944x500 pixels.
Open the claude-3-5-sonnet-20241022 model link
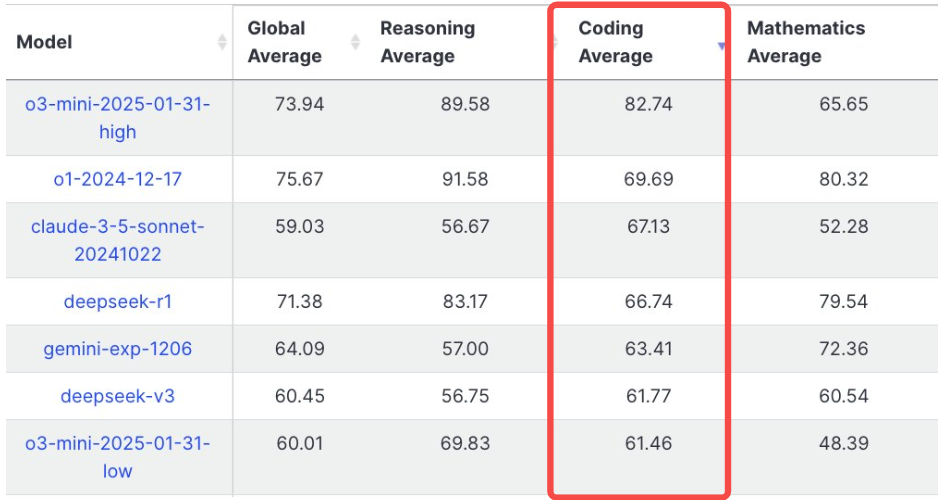point(117,240)
